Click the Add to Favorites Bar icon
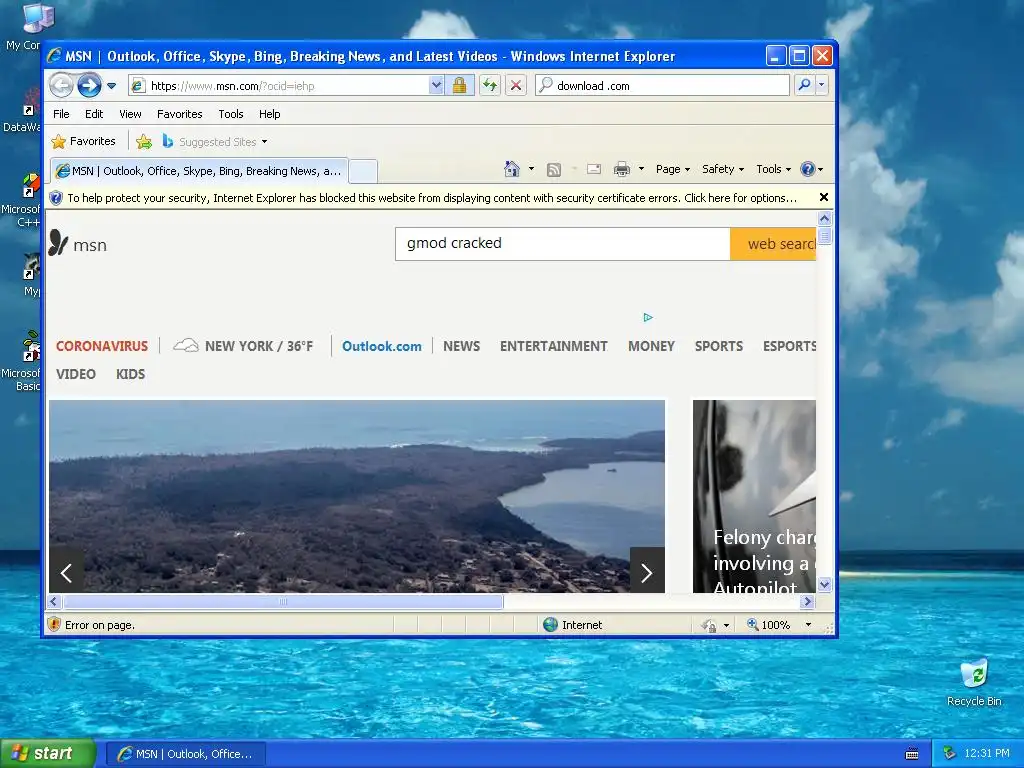Image resolution: width=1024 pixels, height=768 pixels. click(144, 141)
